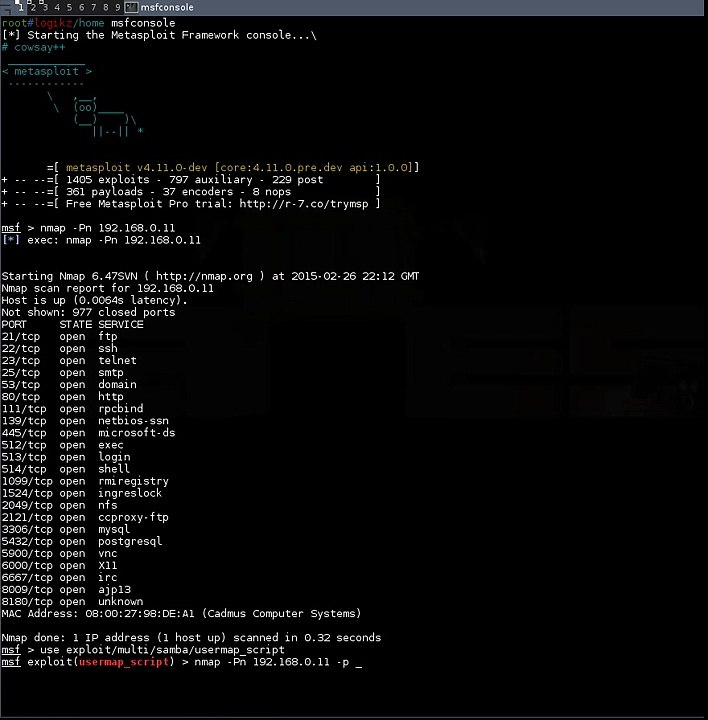Click the '512/tcp' exec port row

[62, 445]
